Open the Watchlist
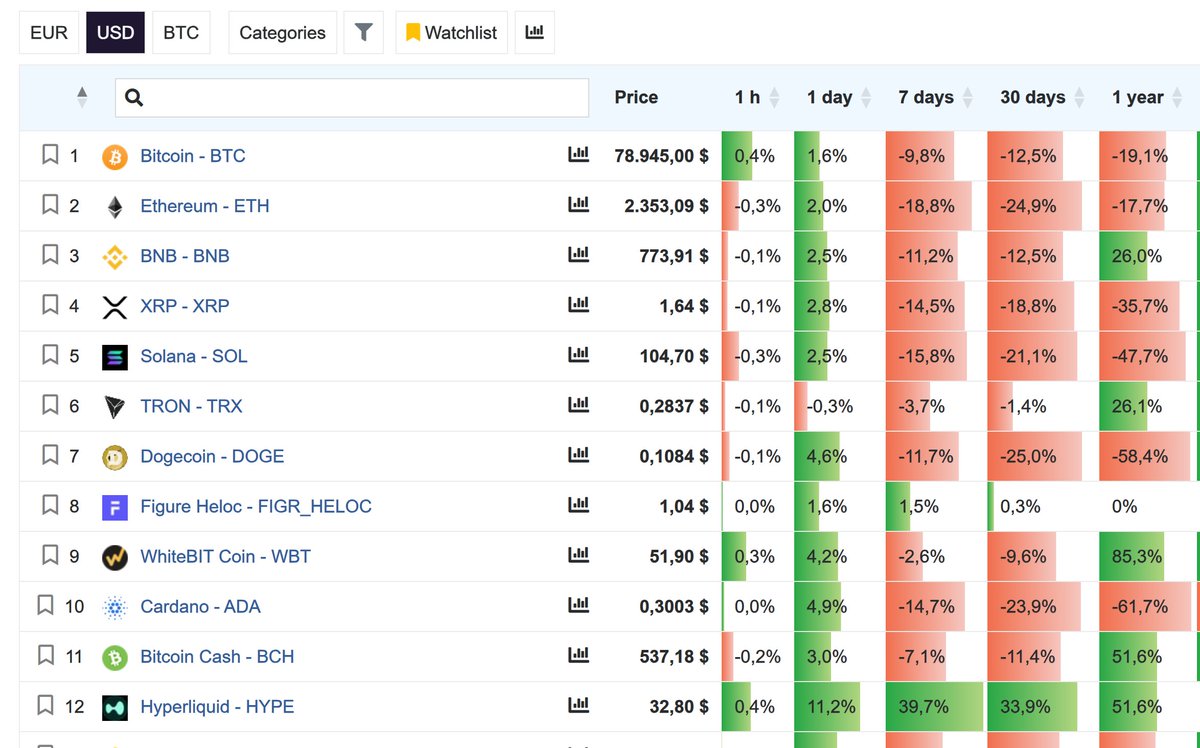The width and height of the screenshot is (1200, 748). pos(451,32)
